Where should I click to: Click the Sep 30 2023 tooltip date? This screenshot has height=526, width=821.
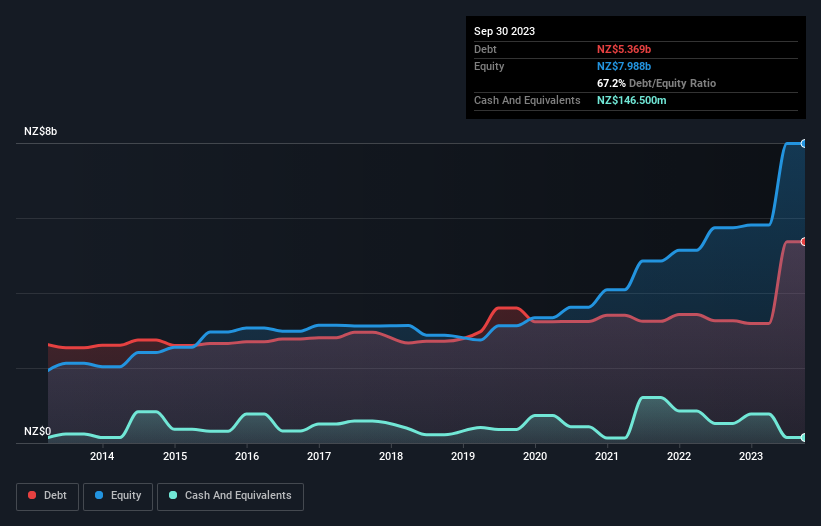(x=504, y=31)
